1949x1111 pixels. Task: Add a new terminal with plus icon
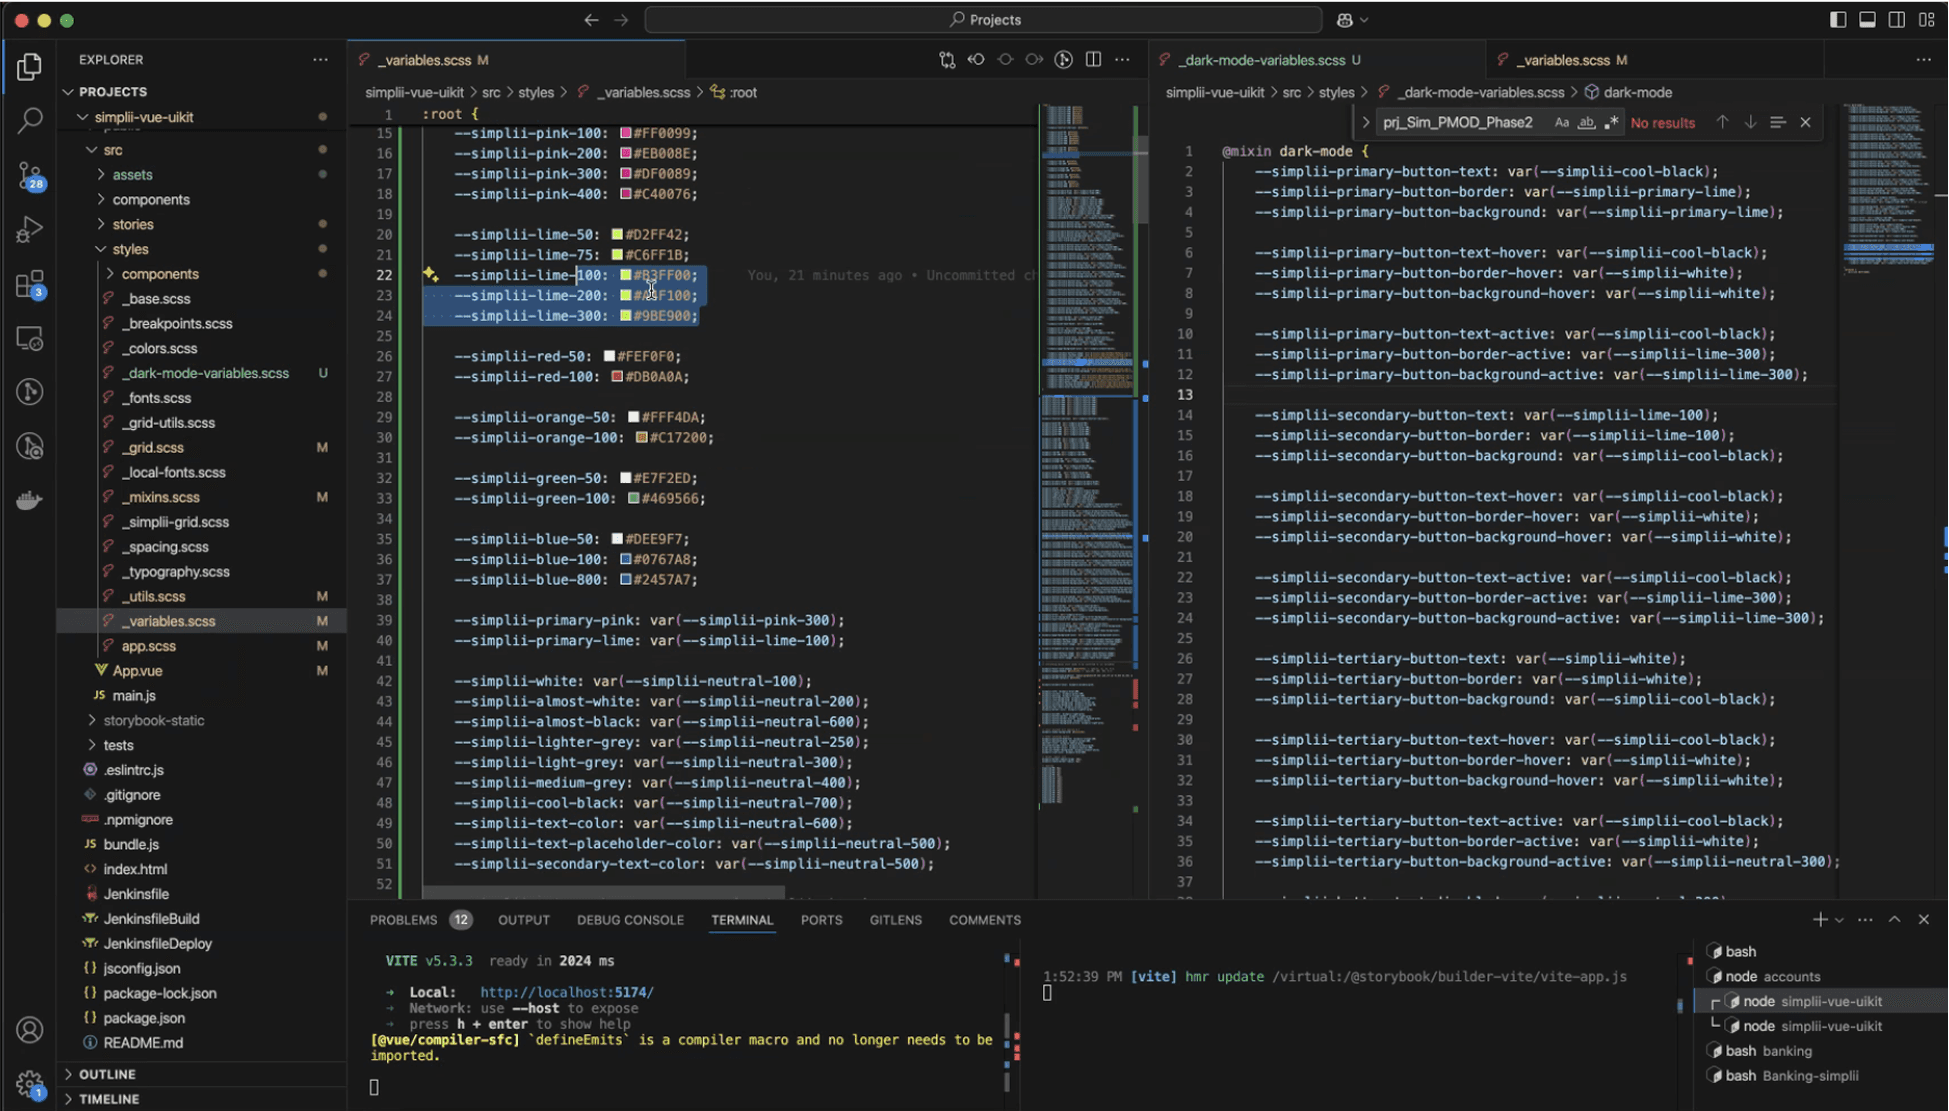pos(1819,919)
